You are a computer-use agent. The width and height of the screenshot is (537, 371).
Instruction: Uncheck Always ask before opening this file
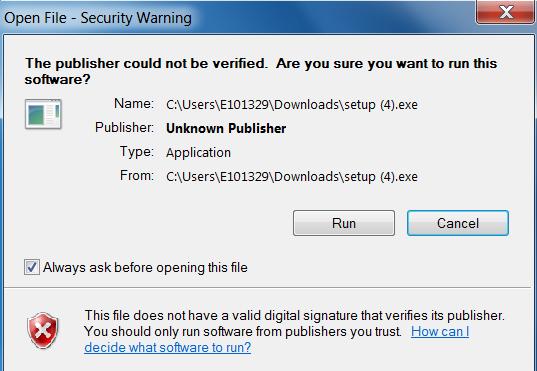coord(32,267)
